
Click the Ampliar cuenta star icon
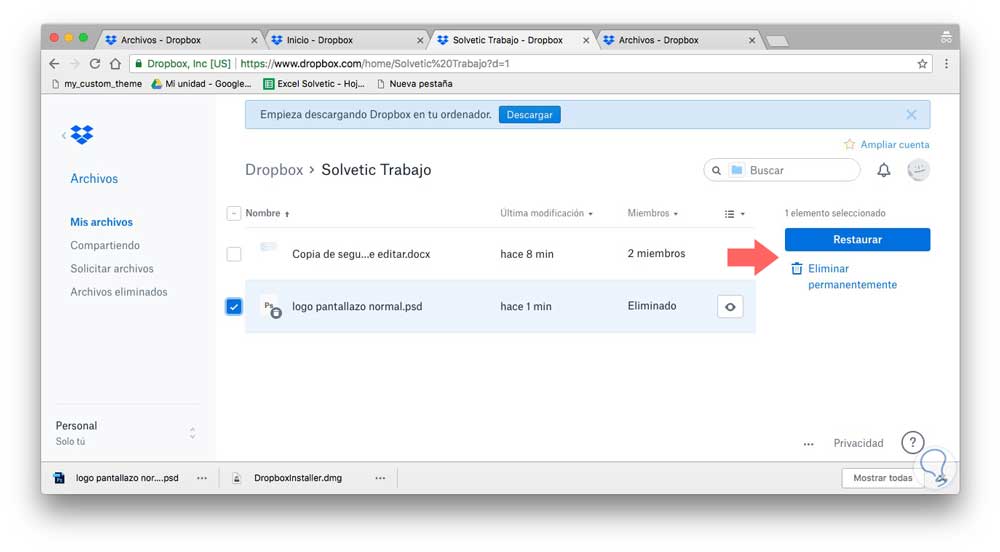coord(849,145)
